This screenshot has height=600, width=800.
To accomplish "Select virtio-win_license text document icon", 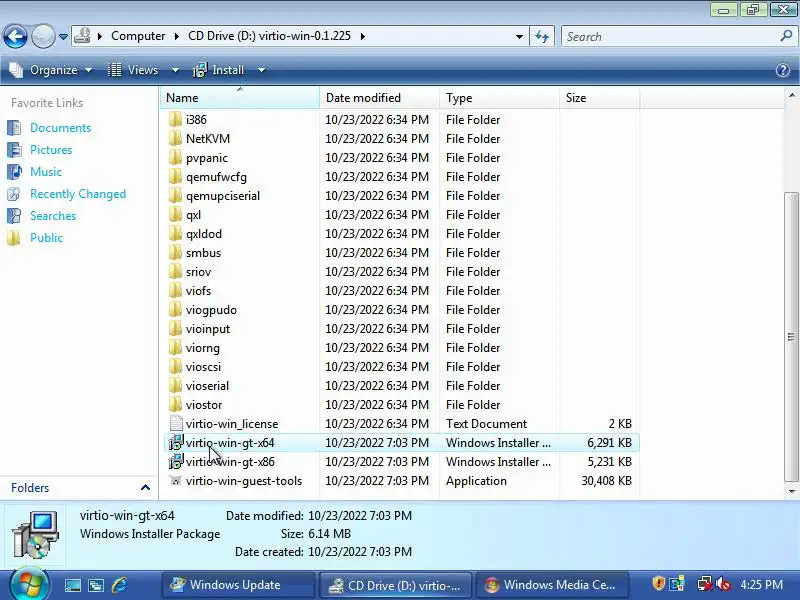I will click(x=176, y=423).
